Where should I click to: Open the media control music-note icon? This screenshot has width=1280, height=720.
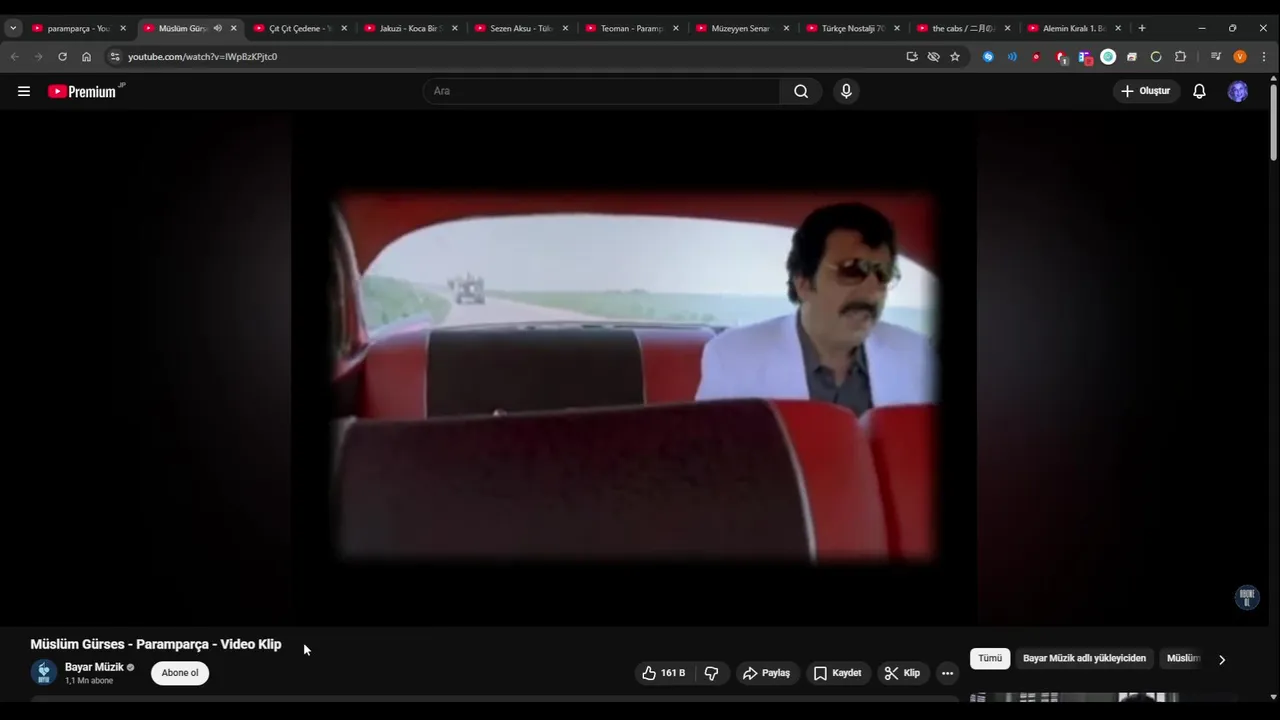tap(1216, 57)
